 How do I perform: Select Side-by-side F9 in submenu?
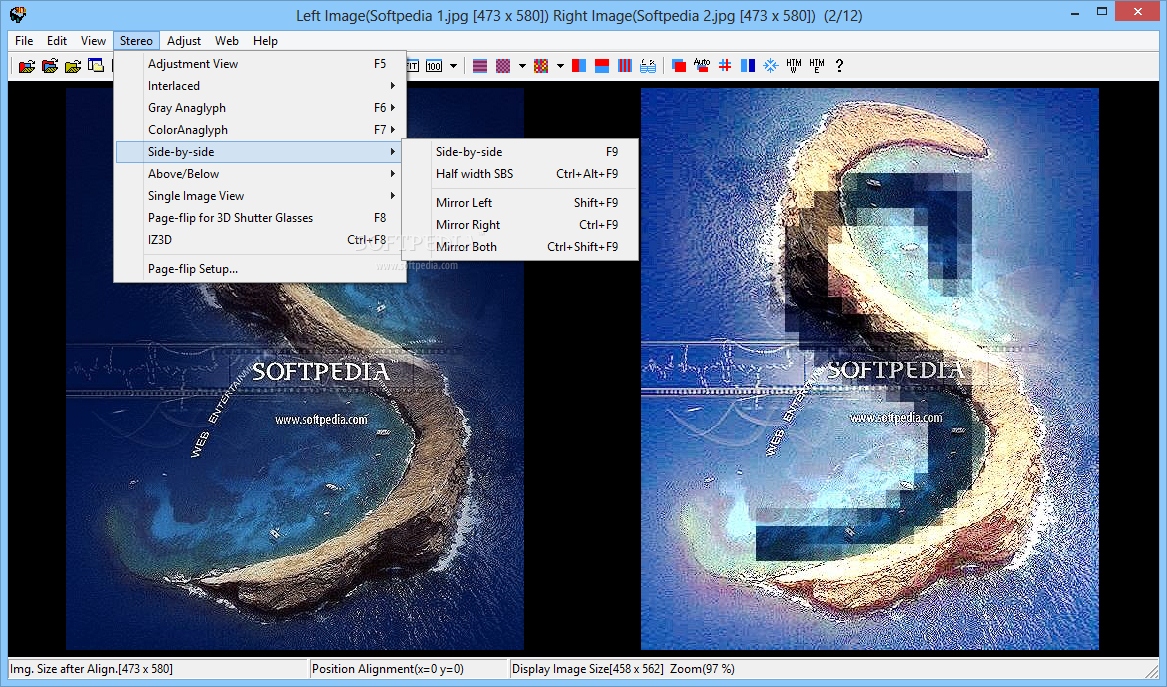(519, 152)
